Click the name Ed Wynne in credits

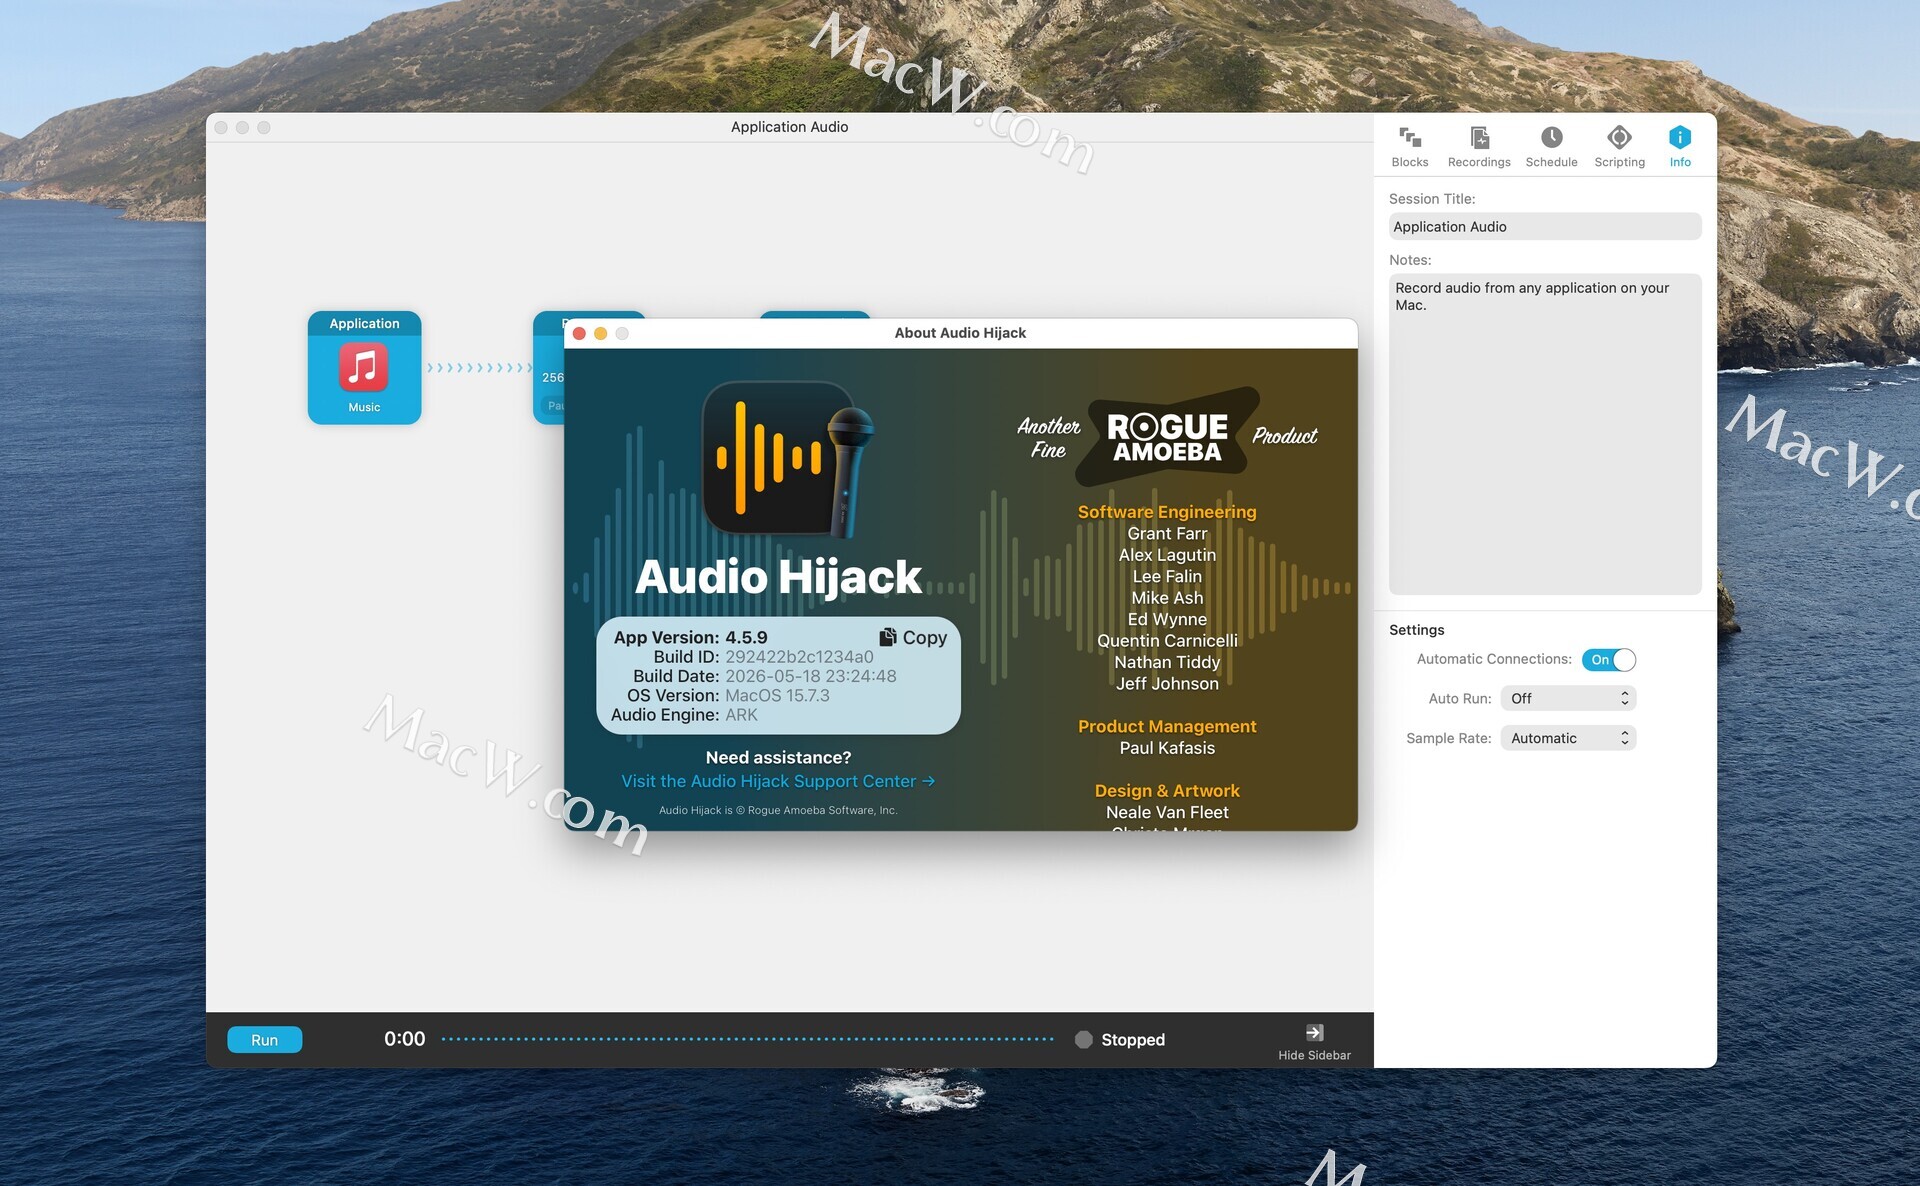[x=1167, y=620]
